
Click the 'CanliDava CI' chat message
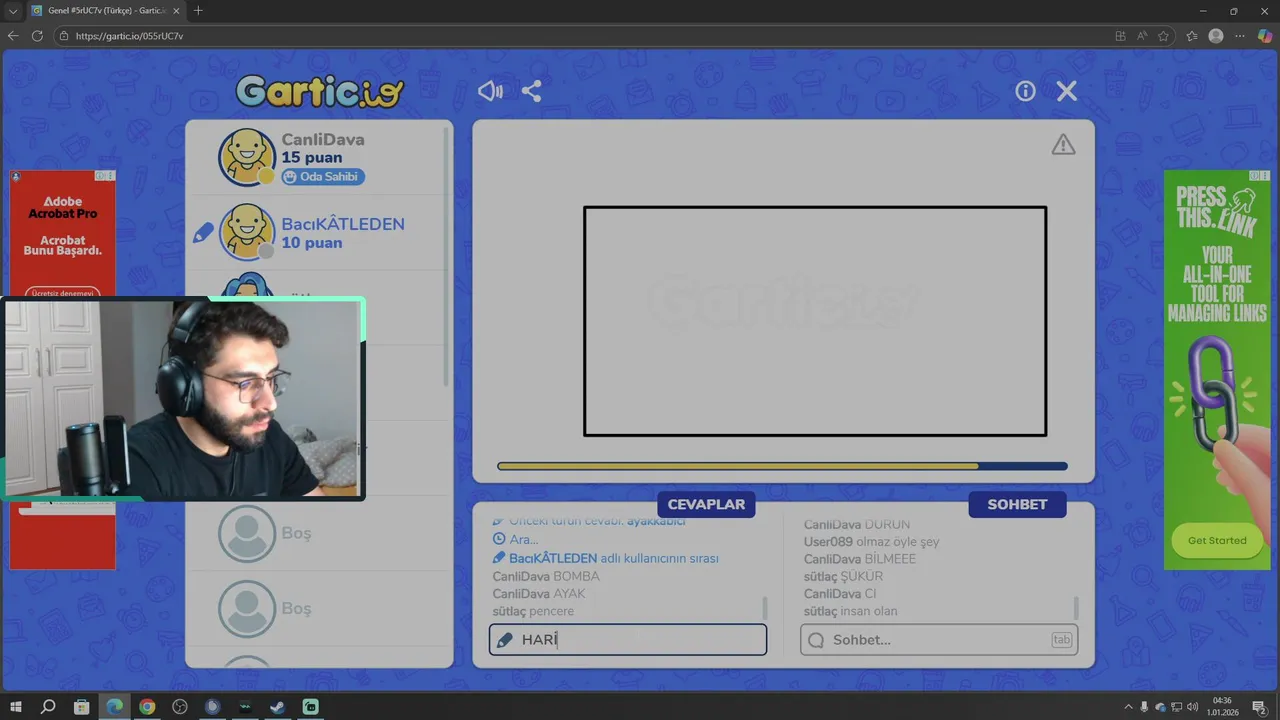click(x=839, y=594)
